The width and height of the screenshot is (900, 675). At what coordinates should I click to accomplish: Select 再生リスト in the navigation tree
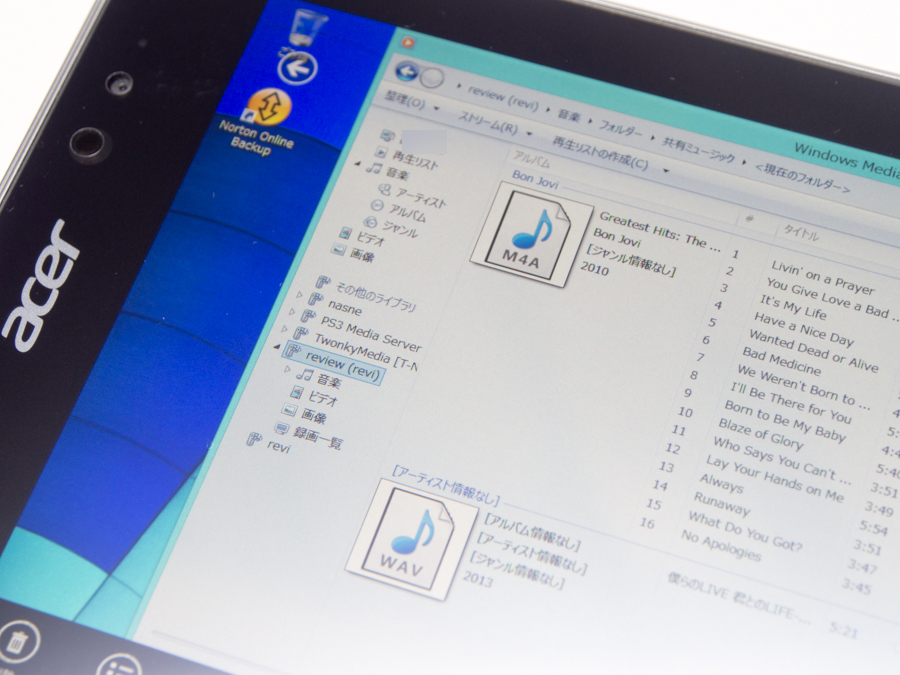pyautogui.click(x=415, y=160)
